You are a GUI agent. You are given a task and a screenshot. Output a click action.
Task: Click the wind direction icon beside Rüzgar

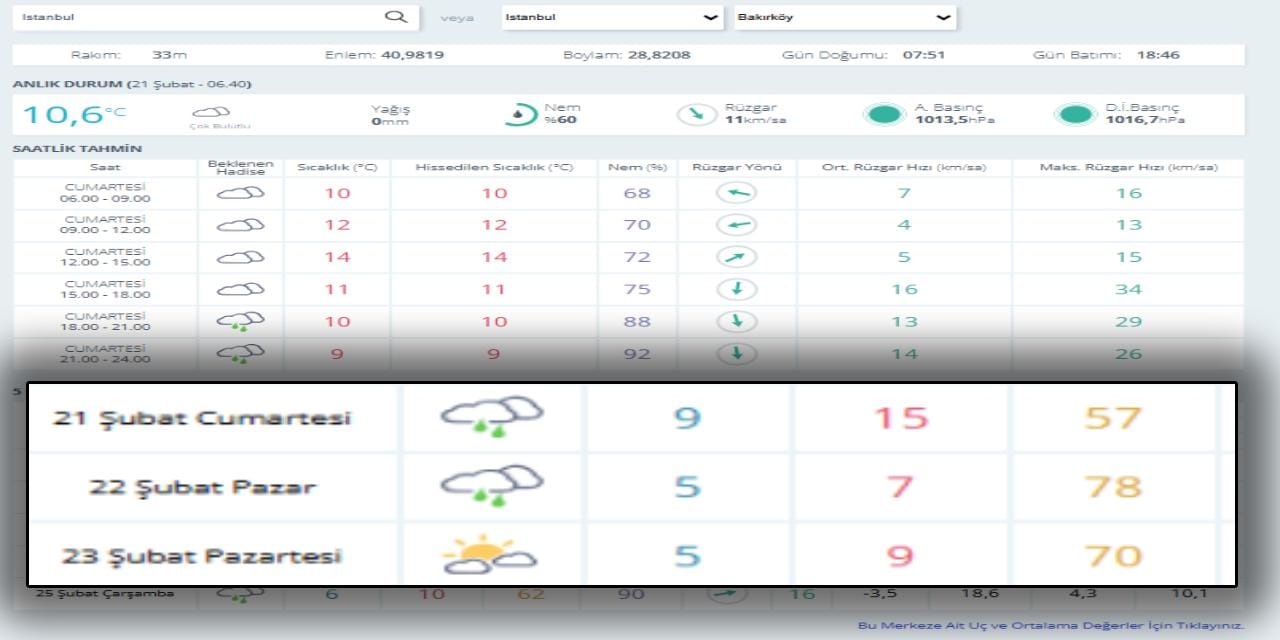691,114
